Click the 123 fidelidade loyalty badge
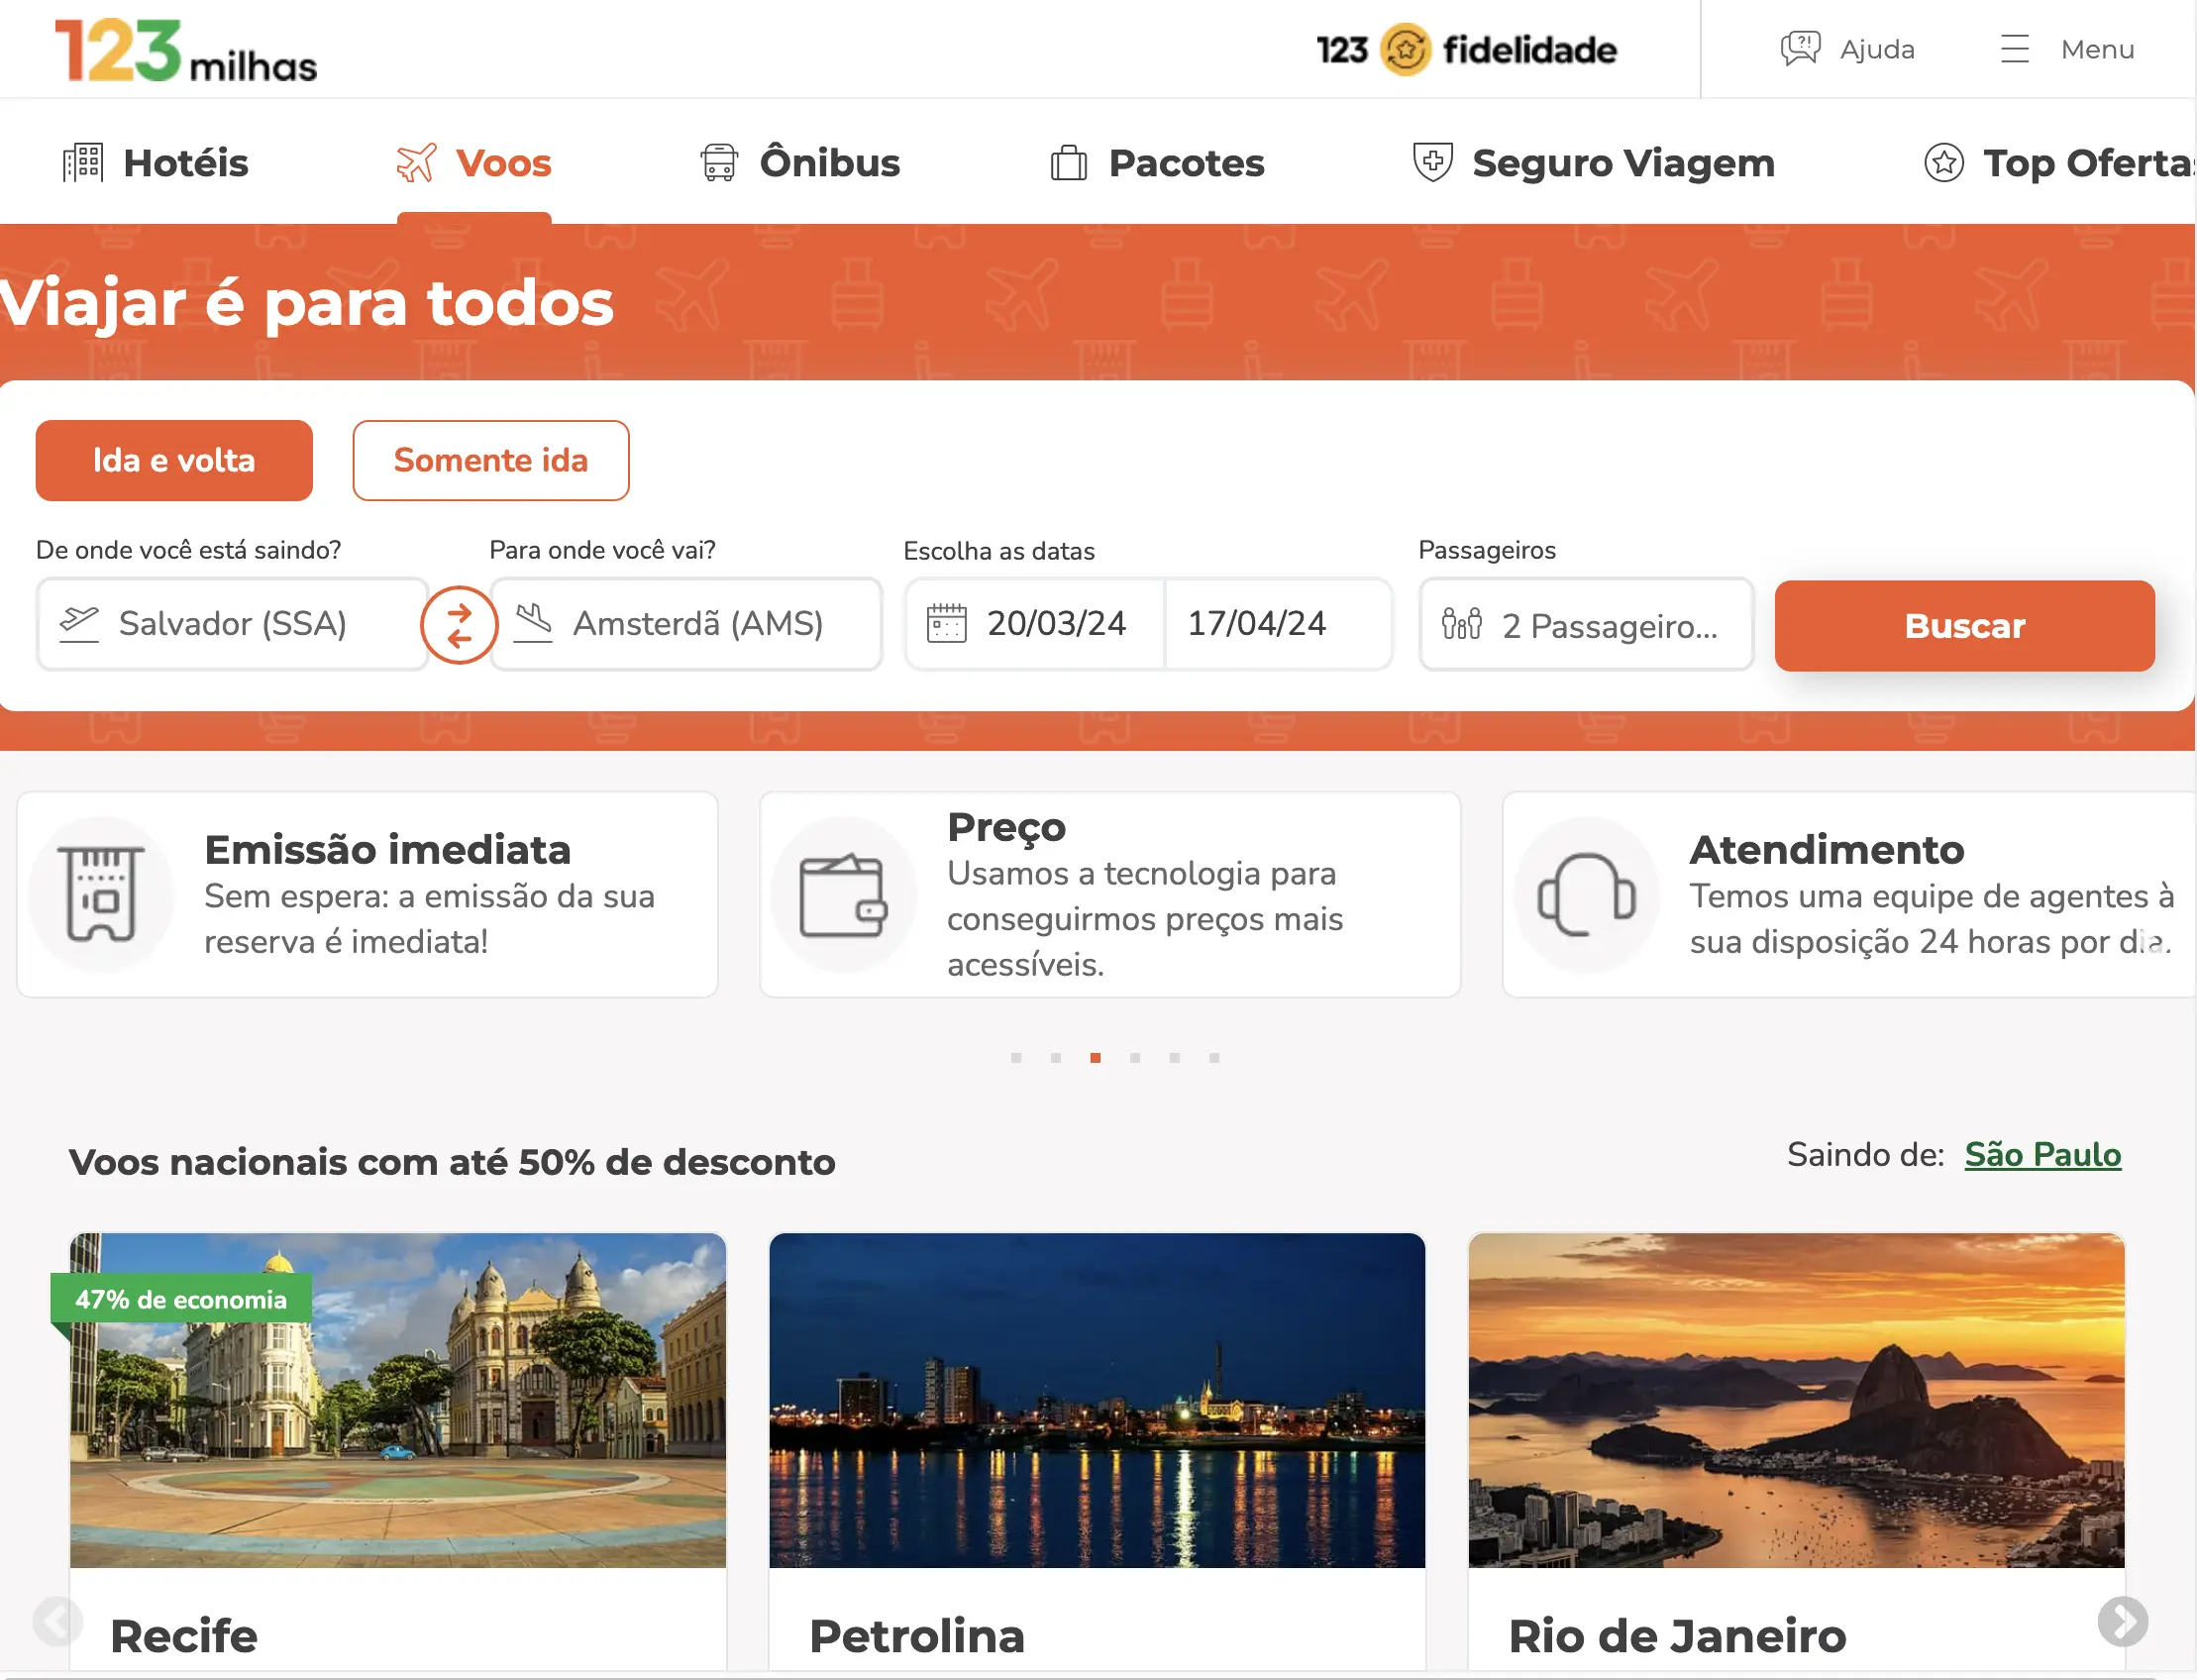 pos(1466,49)
